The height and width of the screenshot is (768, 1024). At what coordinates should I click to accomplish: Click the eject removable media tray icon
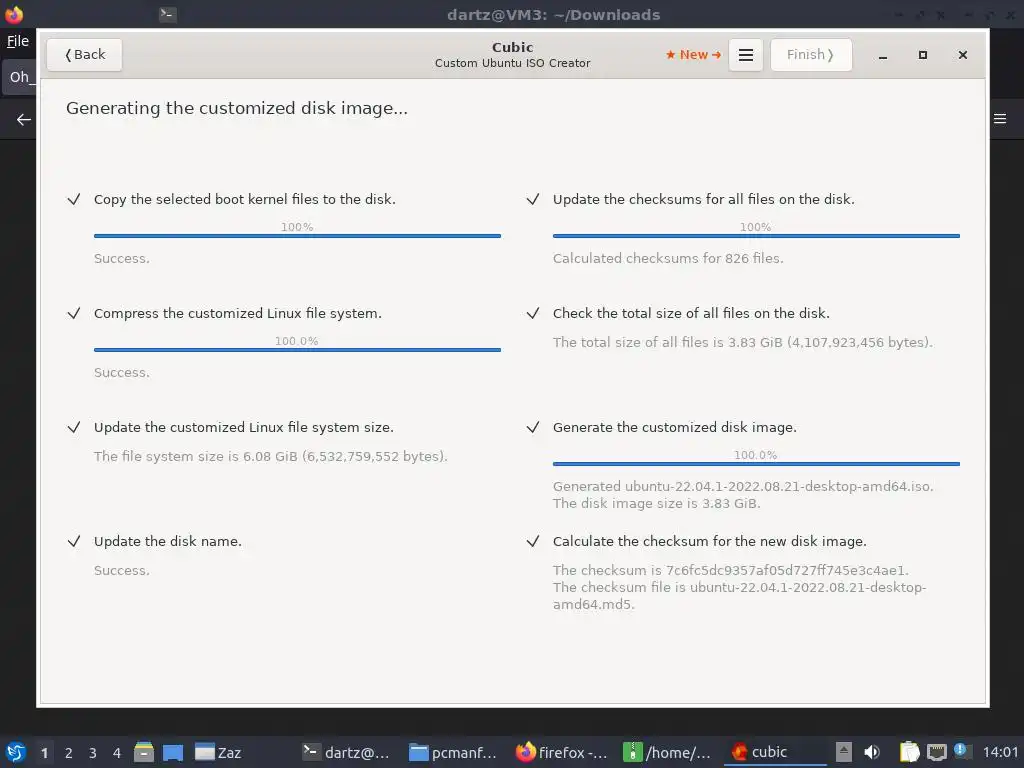click(844, 752)
